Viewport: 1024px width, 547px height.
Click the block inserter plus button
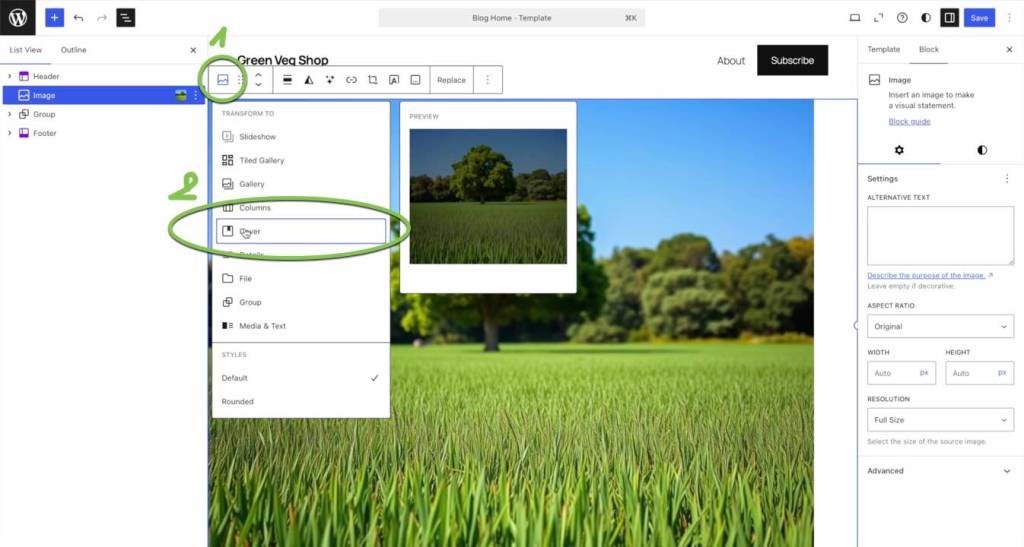(54, 18)
